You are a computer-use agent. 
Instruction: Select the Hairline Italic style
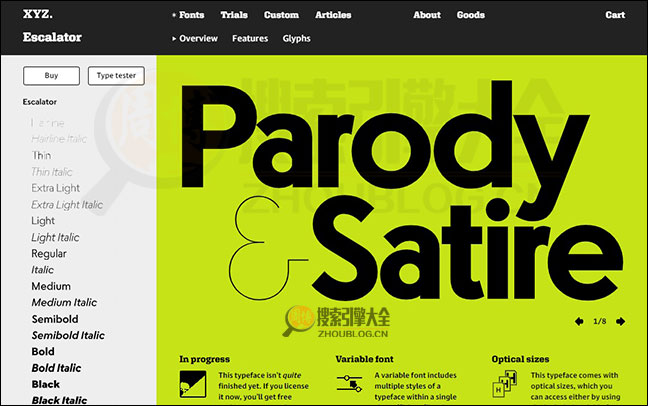tap(59, 139)
